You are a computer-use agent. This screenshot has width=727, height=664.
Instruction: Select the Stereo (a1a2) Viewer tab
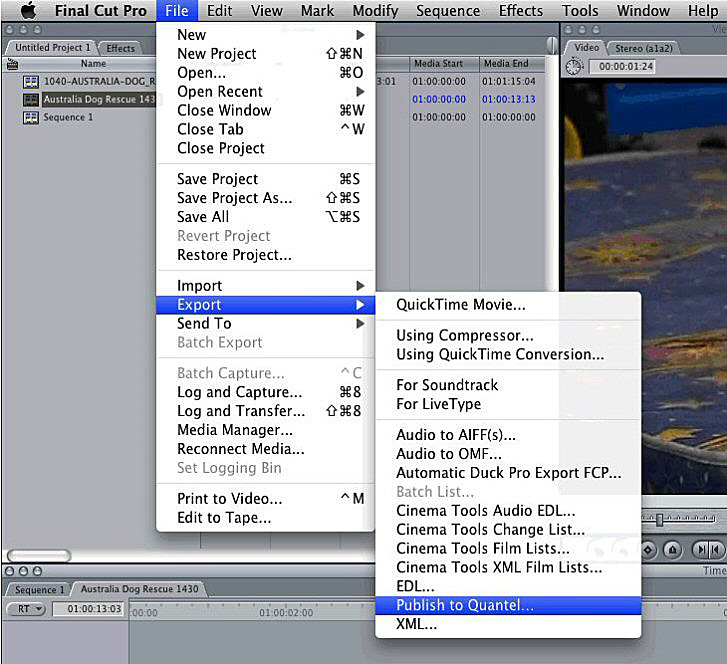pyautogui.click(x=643, y=48)
